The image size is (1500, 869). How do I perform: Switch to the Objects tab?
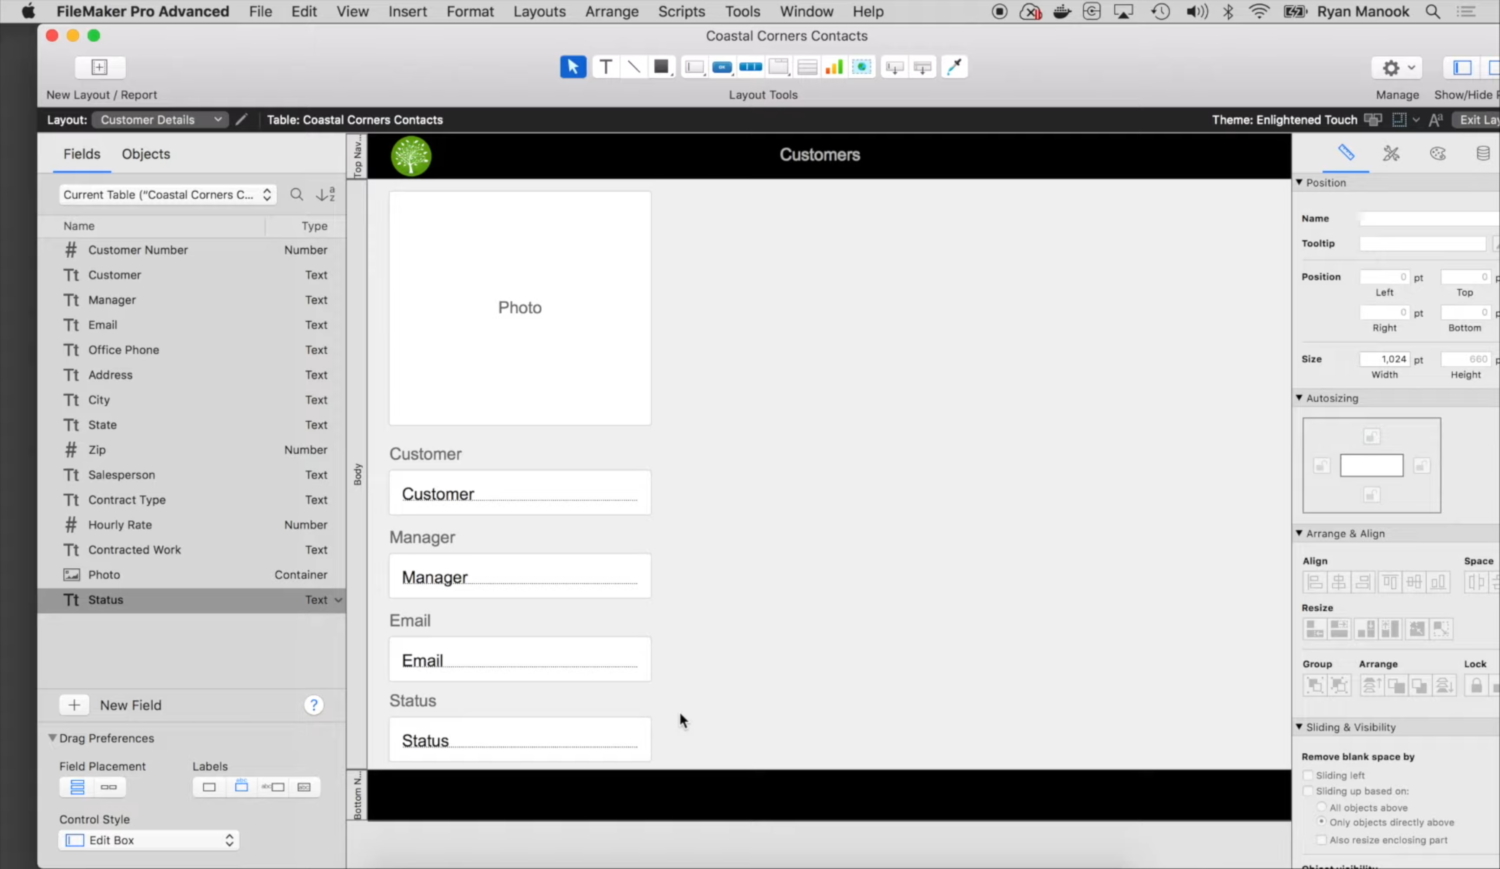145,154
